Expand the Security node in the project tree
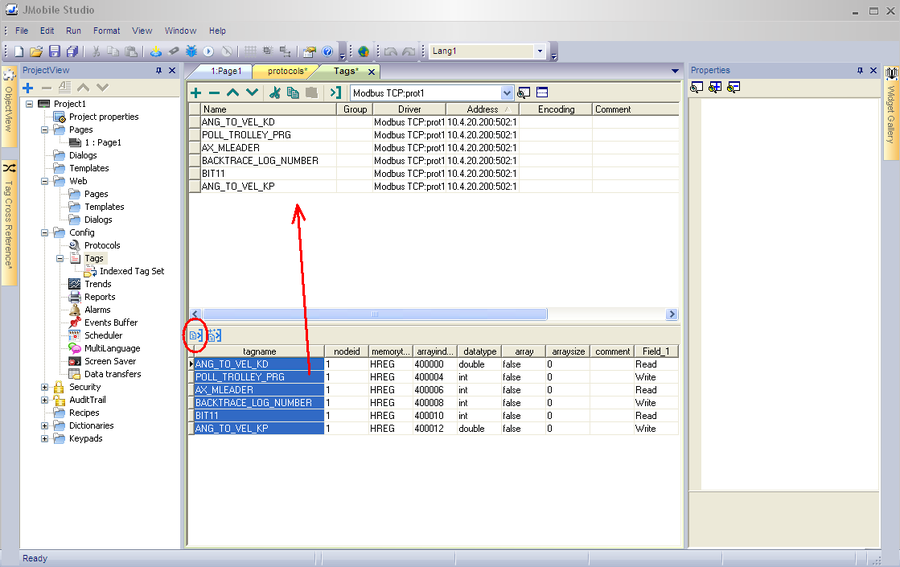The width and height of the screenshot is (900, 567). (x=45, y=387)
